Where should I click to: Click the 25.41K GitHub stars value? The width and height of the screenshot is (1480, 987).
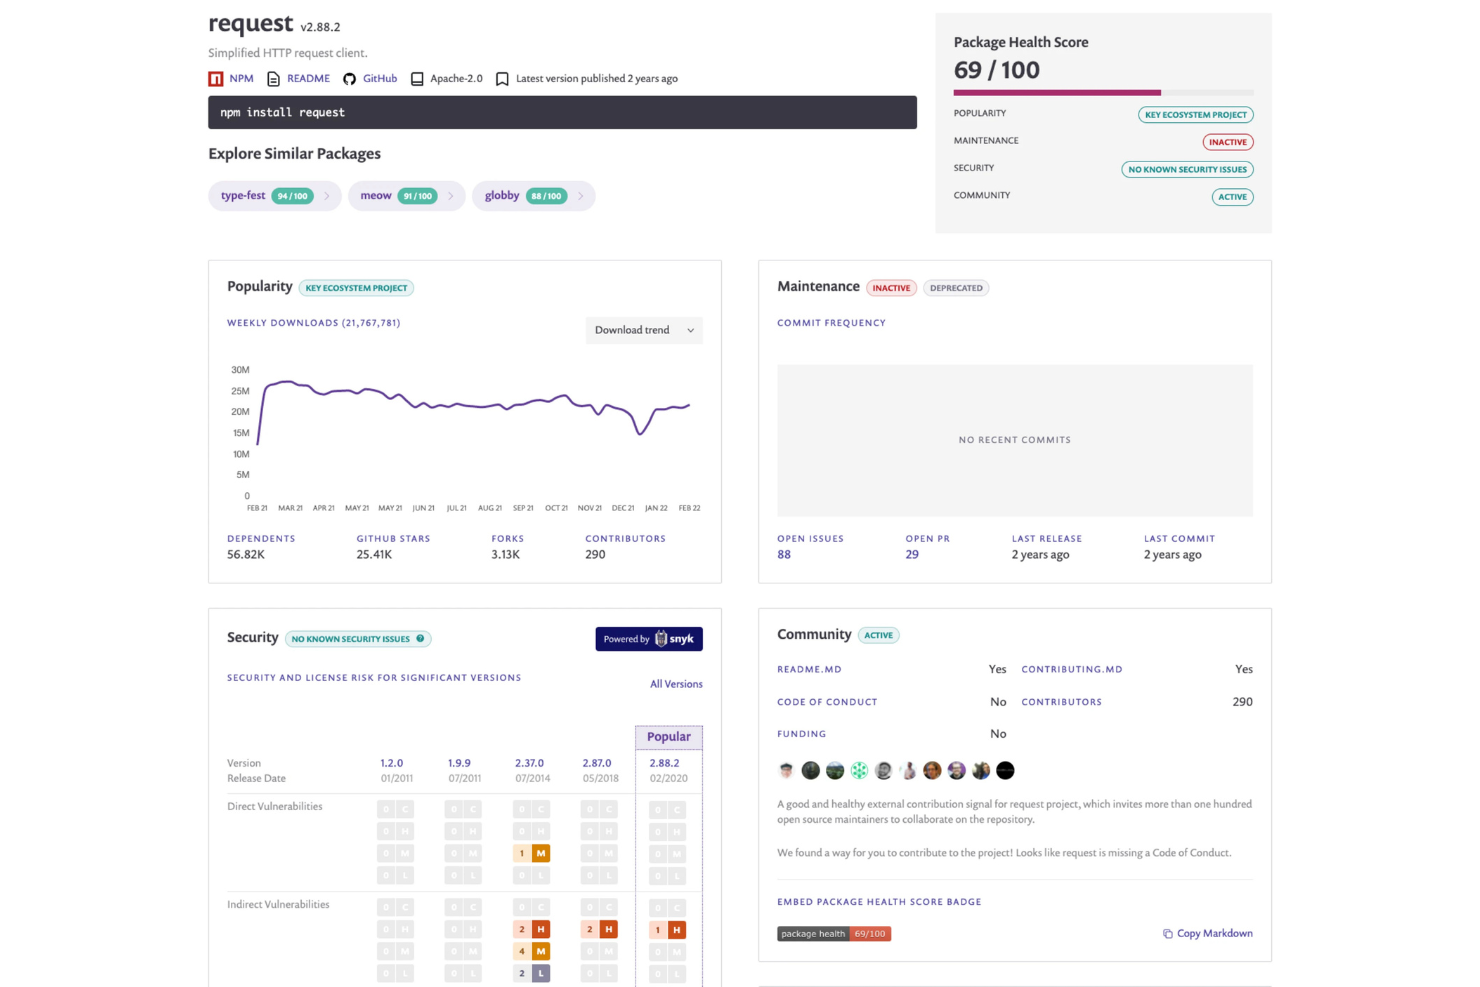(374, 555)
